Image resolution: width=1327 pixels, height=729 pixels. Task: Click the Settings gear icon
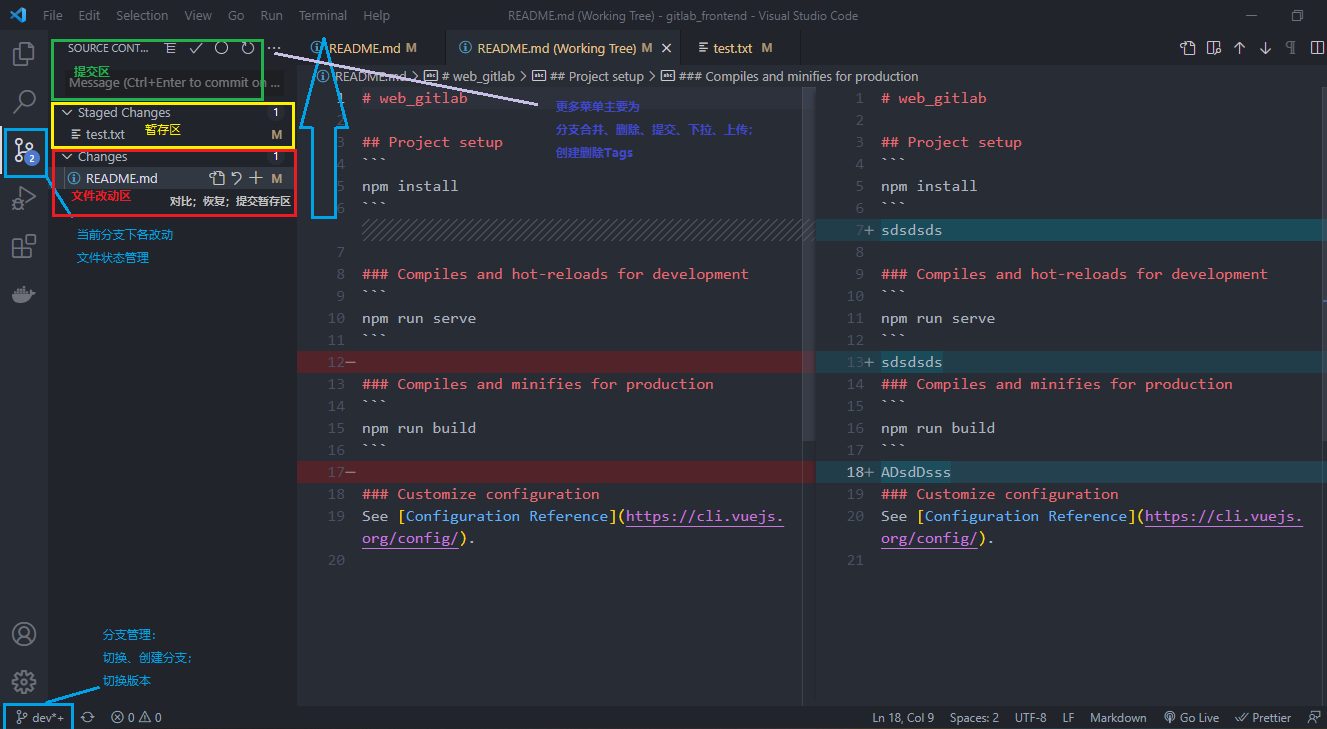(x=24, y=682)
